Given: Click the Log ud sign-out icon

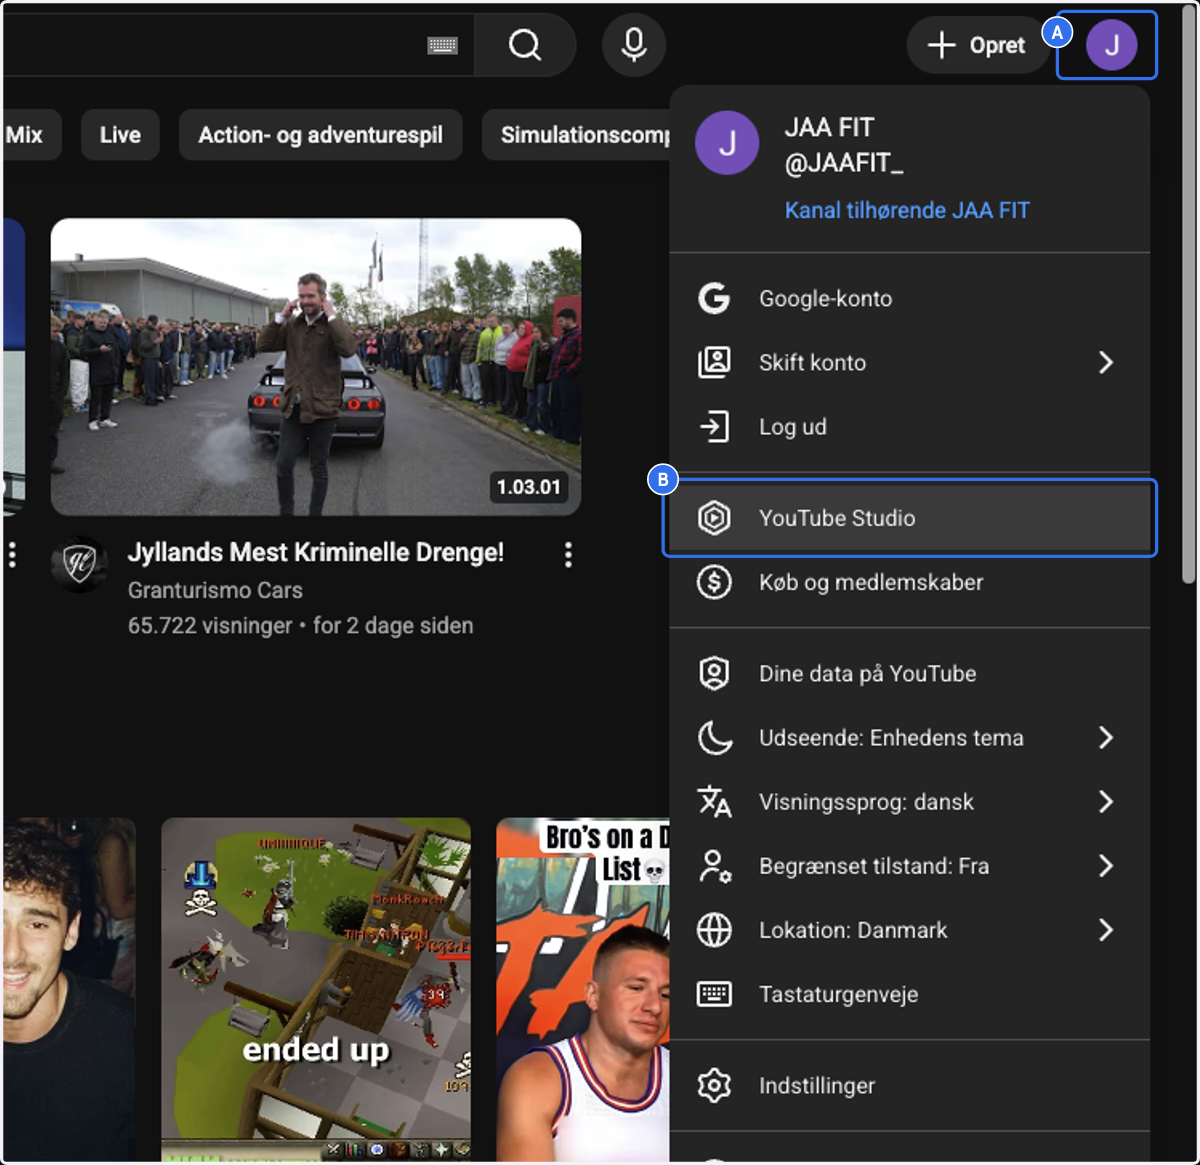Looking at the screenshot, I should [x=714, y=426].
